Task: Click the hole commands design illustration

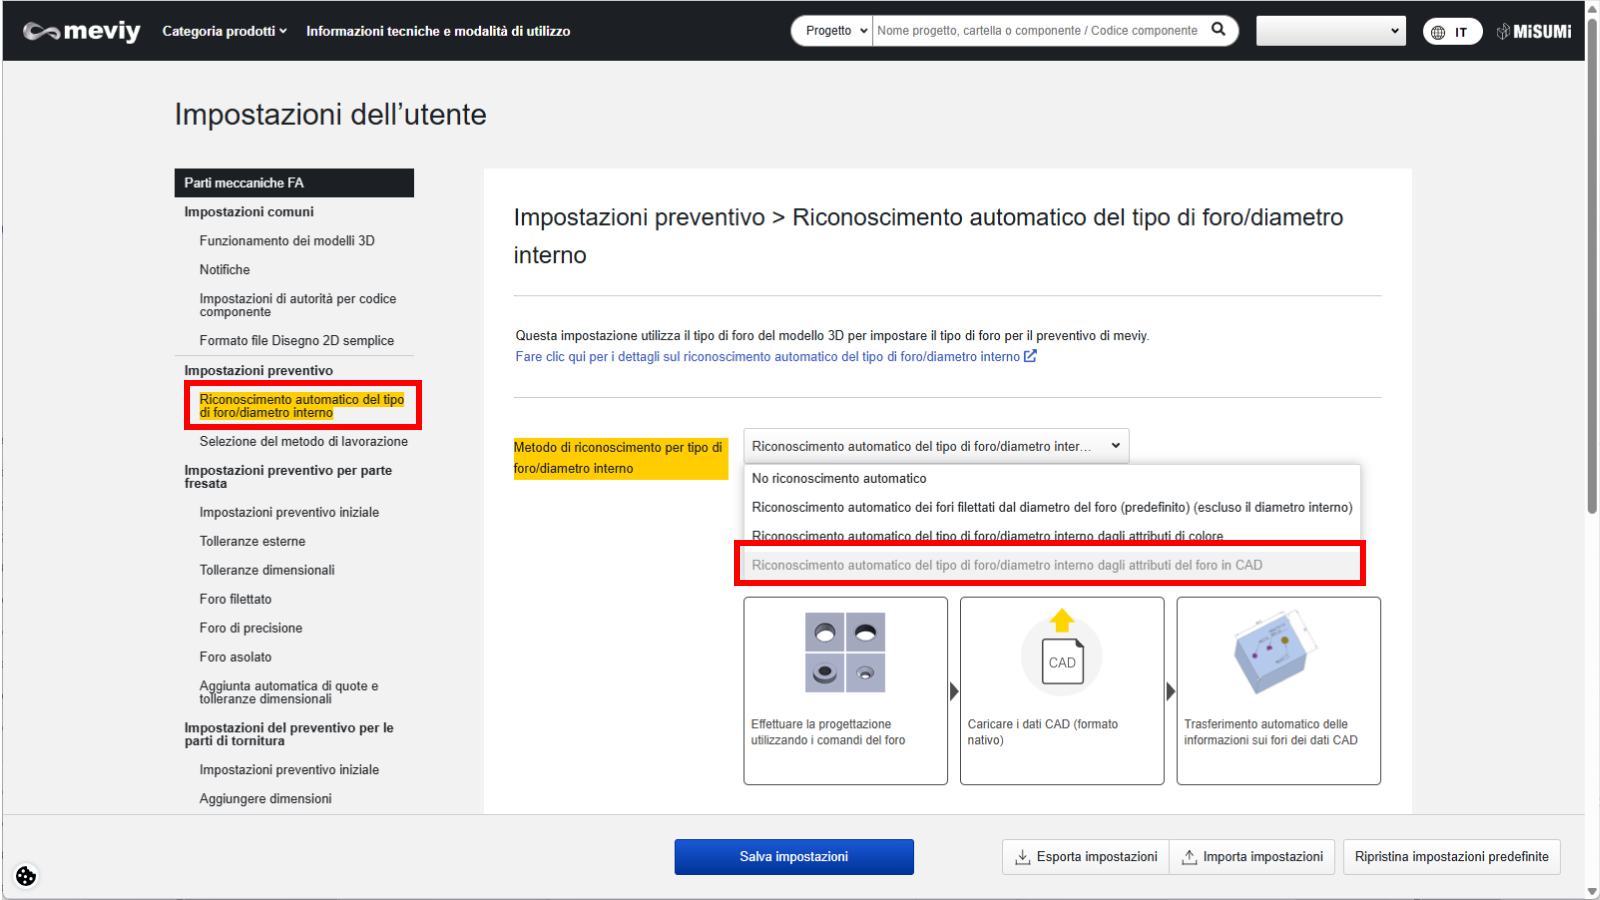Action: coord(845,653)
